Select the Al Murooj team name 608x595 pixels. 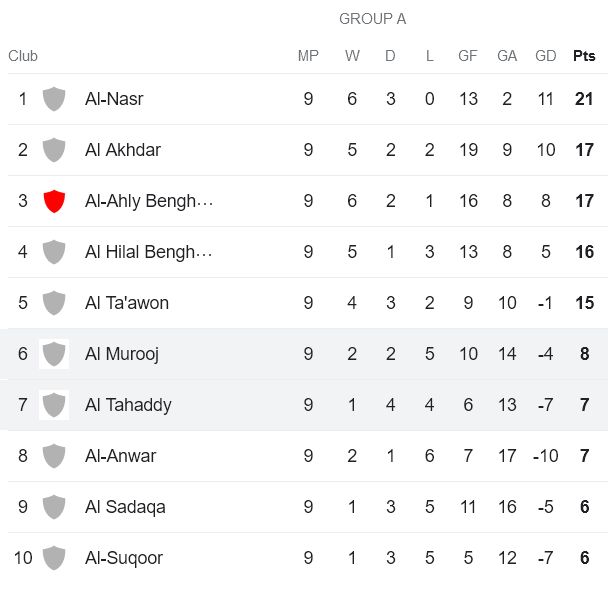[x=122, y=354]
